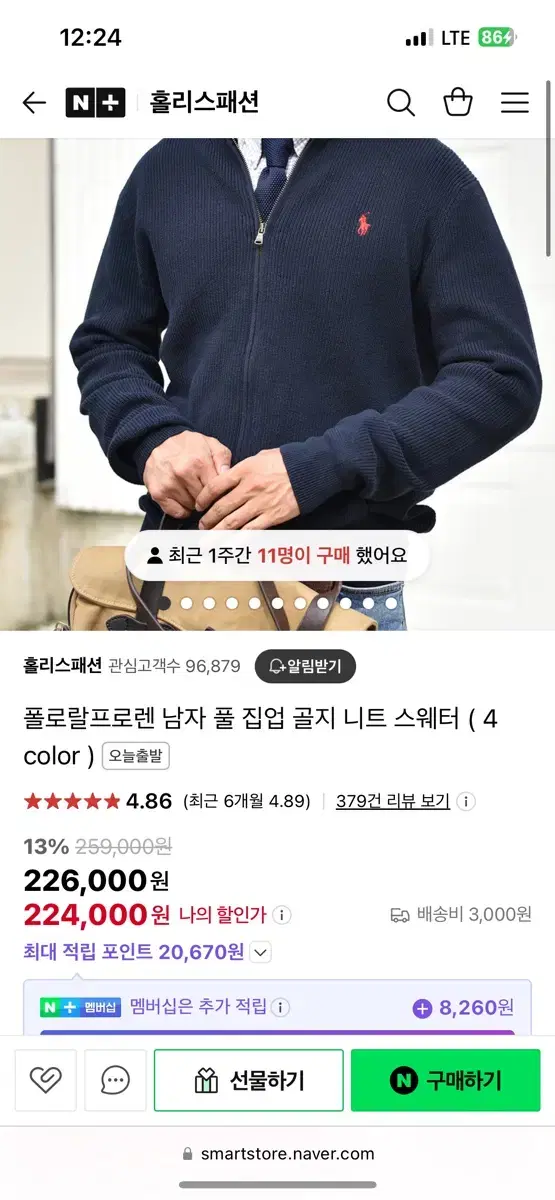Click info icon next to 나의 할인가
This screenshot has width=555, height=1200.
point(282,915)
